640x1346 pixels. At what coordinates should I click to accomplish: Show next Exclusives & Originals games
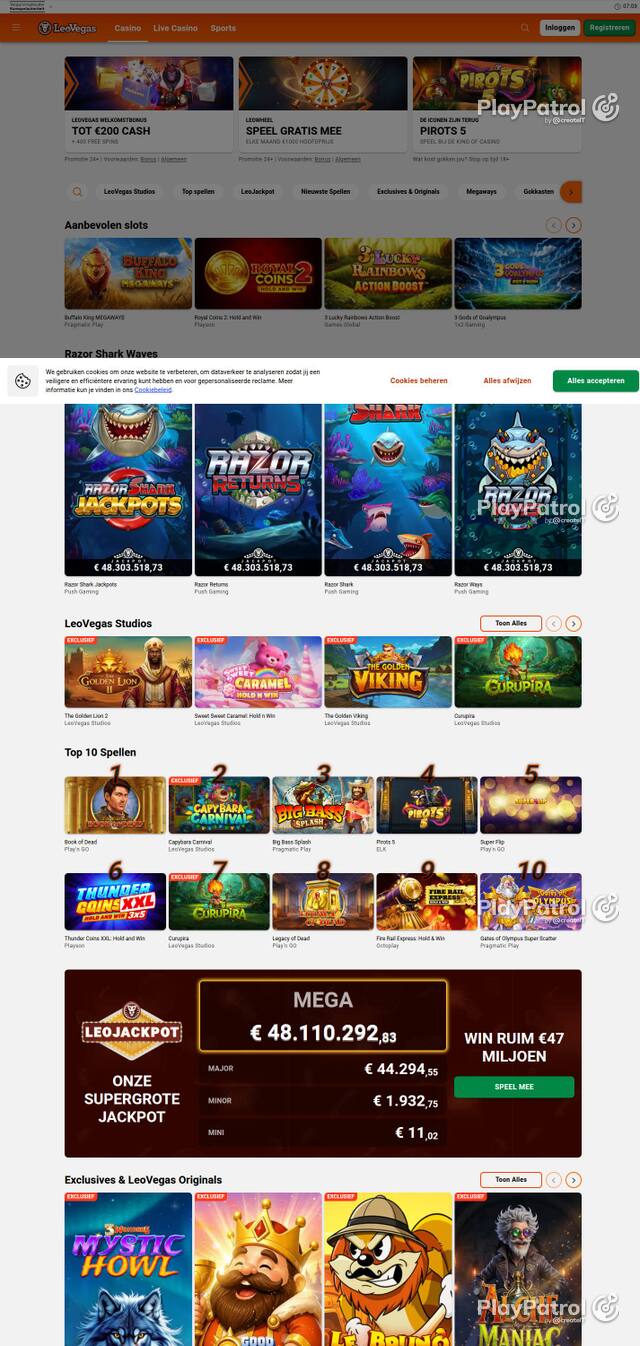(573, 1180)
